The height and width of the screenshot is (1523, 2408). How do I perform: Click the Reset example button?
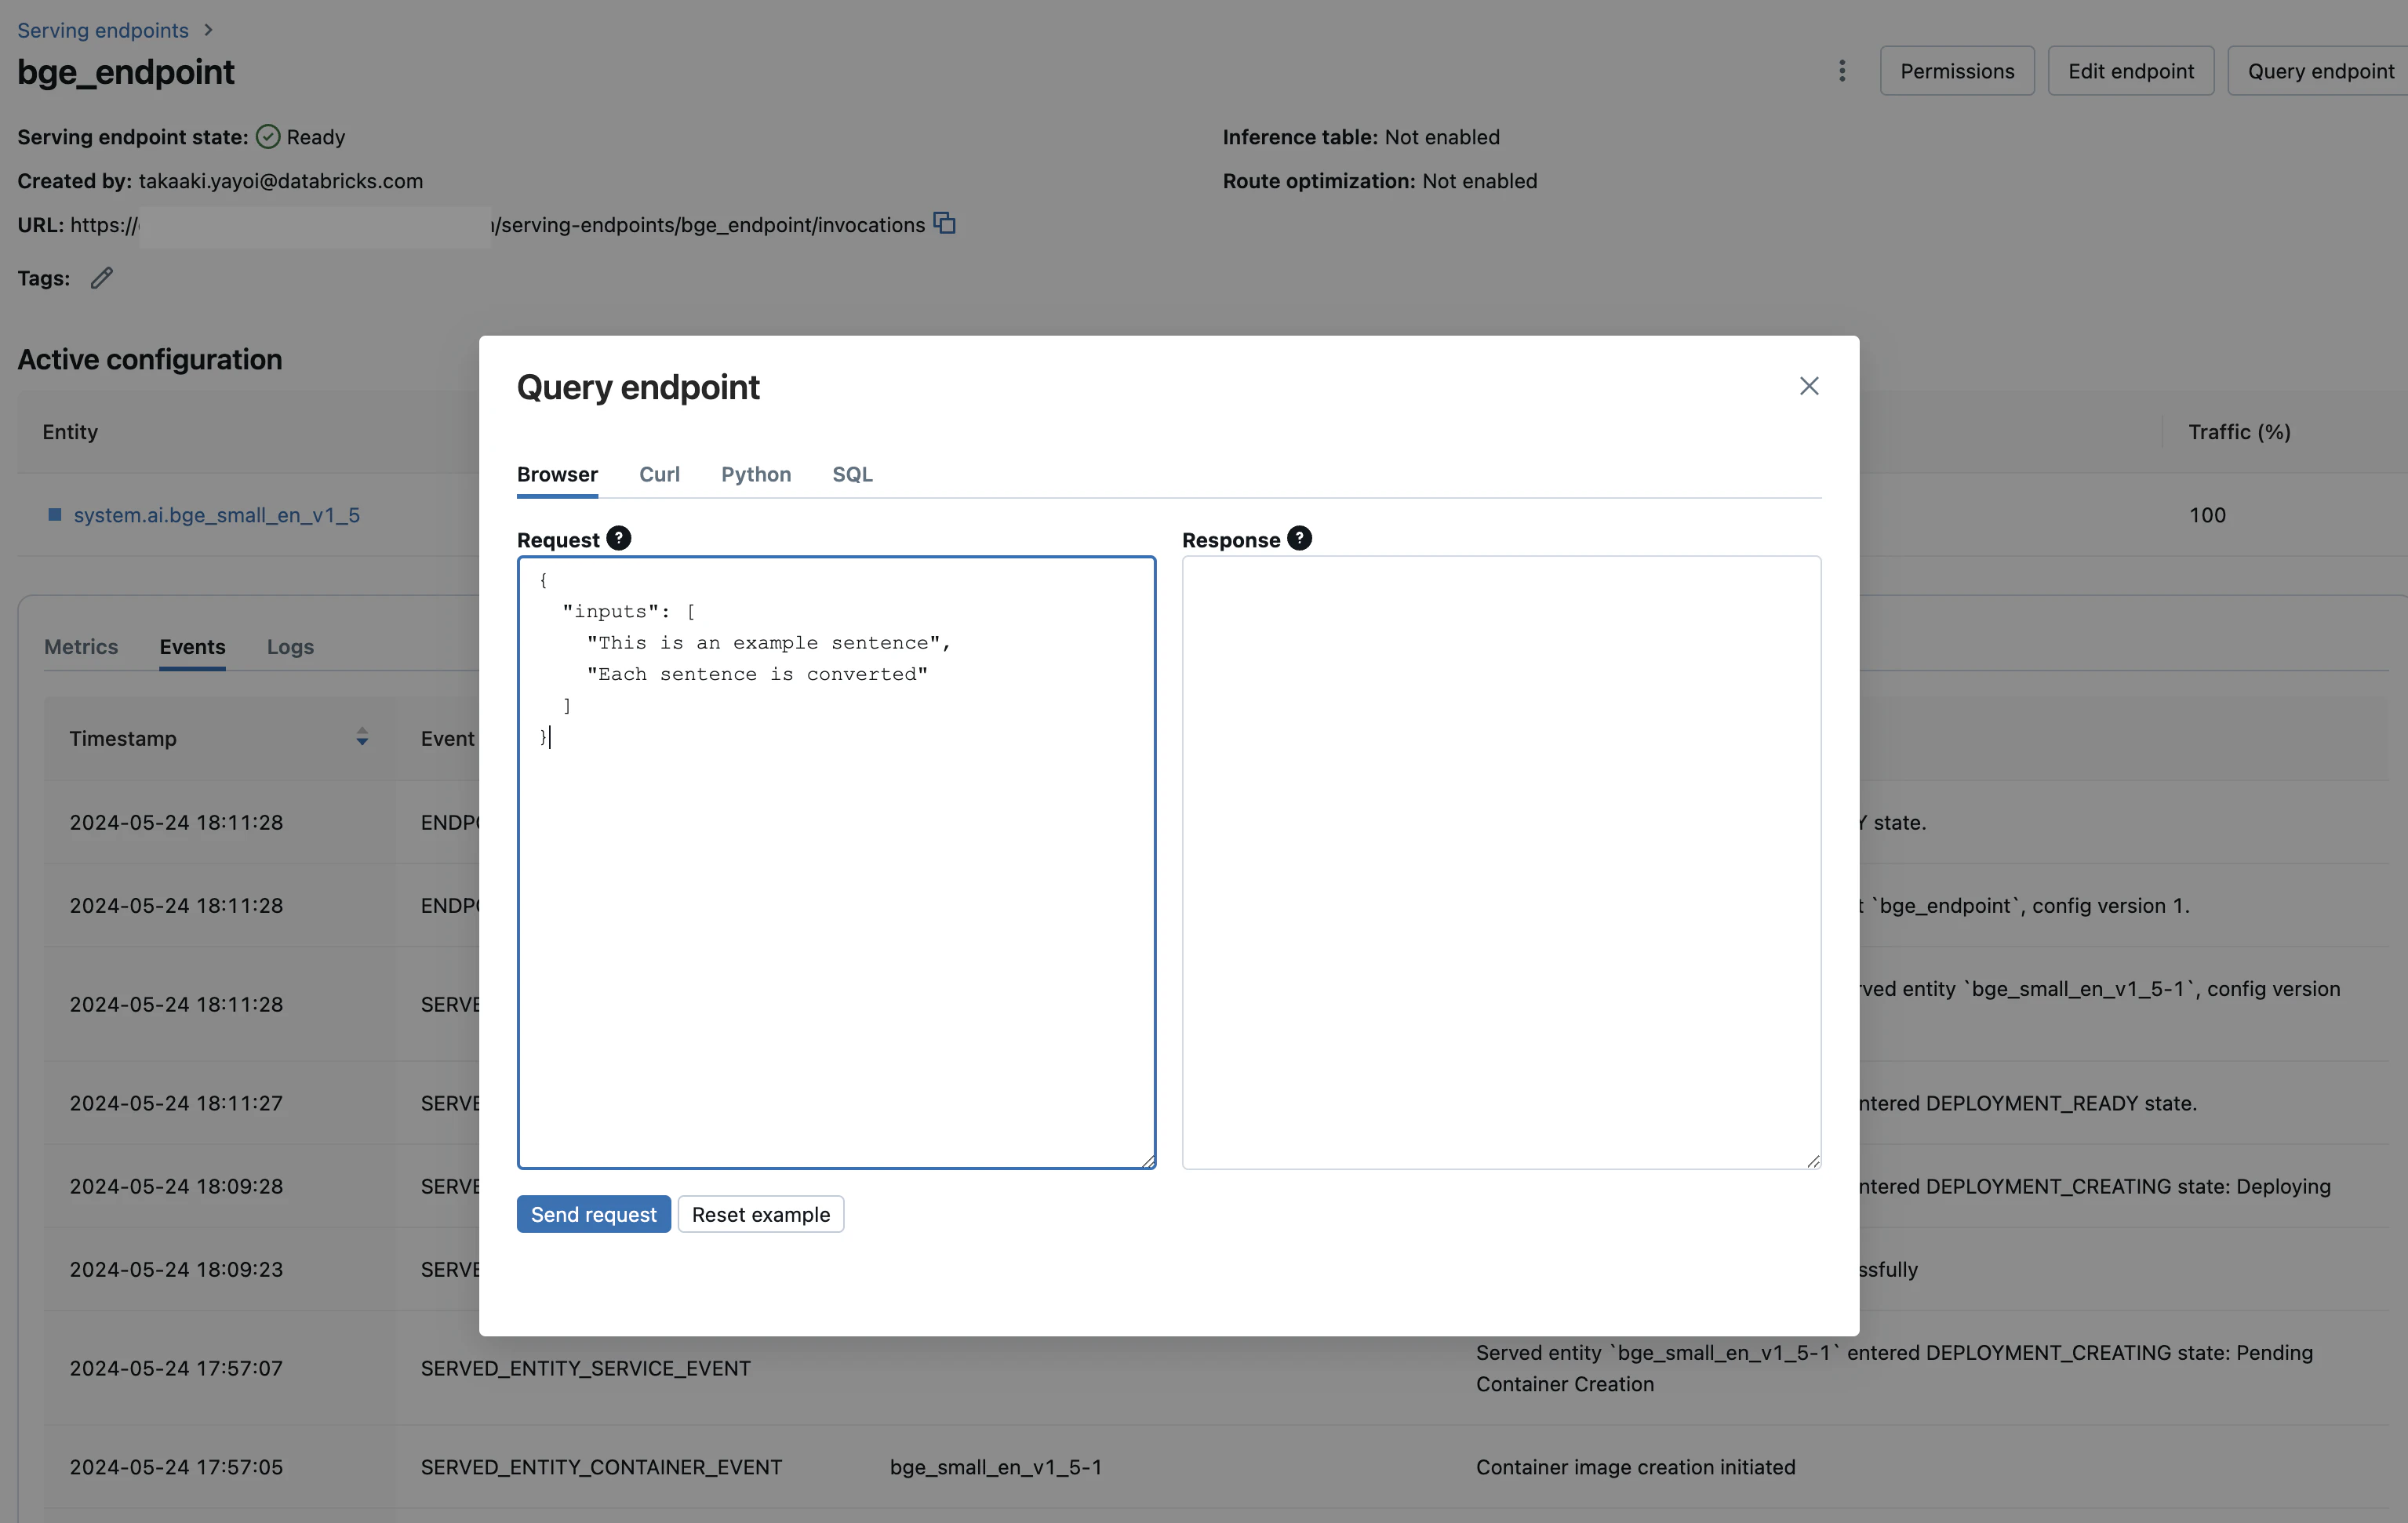761,1214
